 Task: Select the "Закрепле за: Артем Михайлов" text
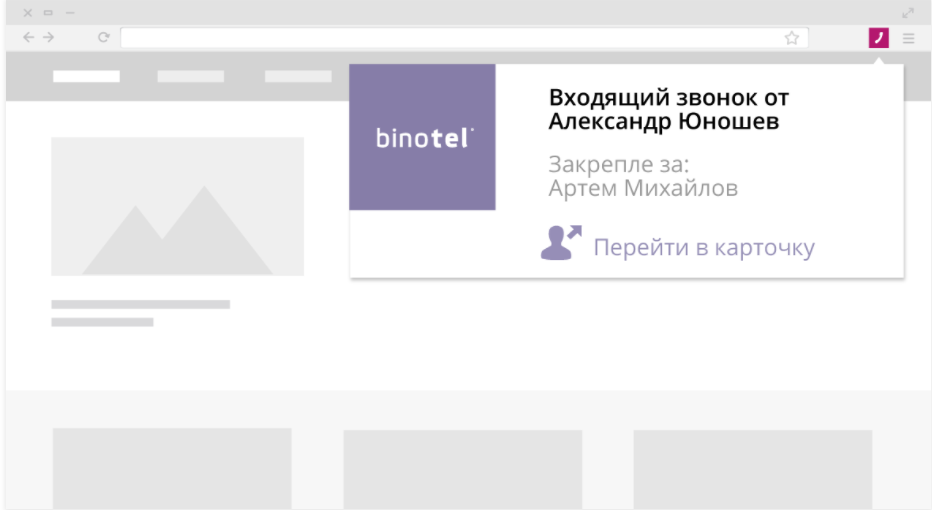tap(643, 177)
